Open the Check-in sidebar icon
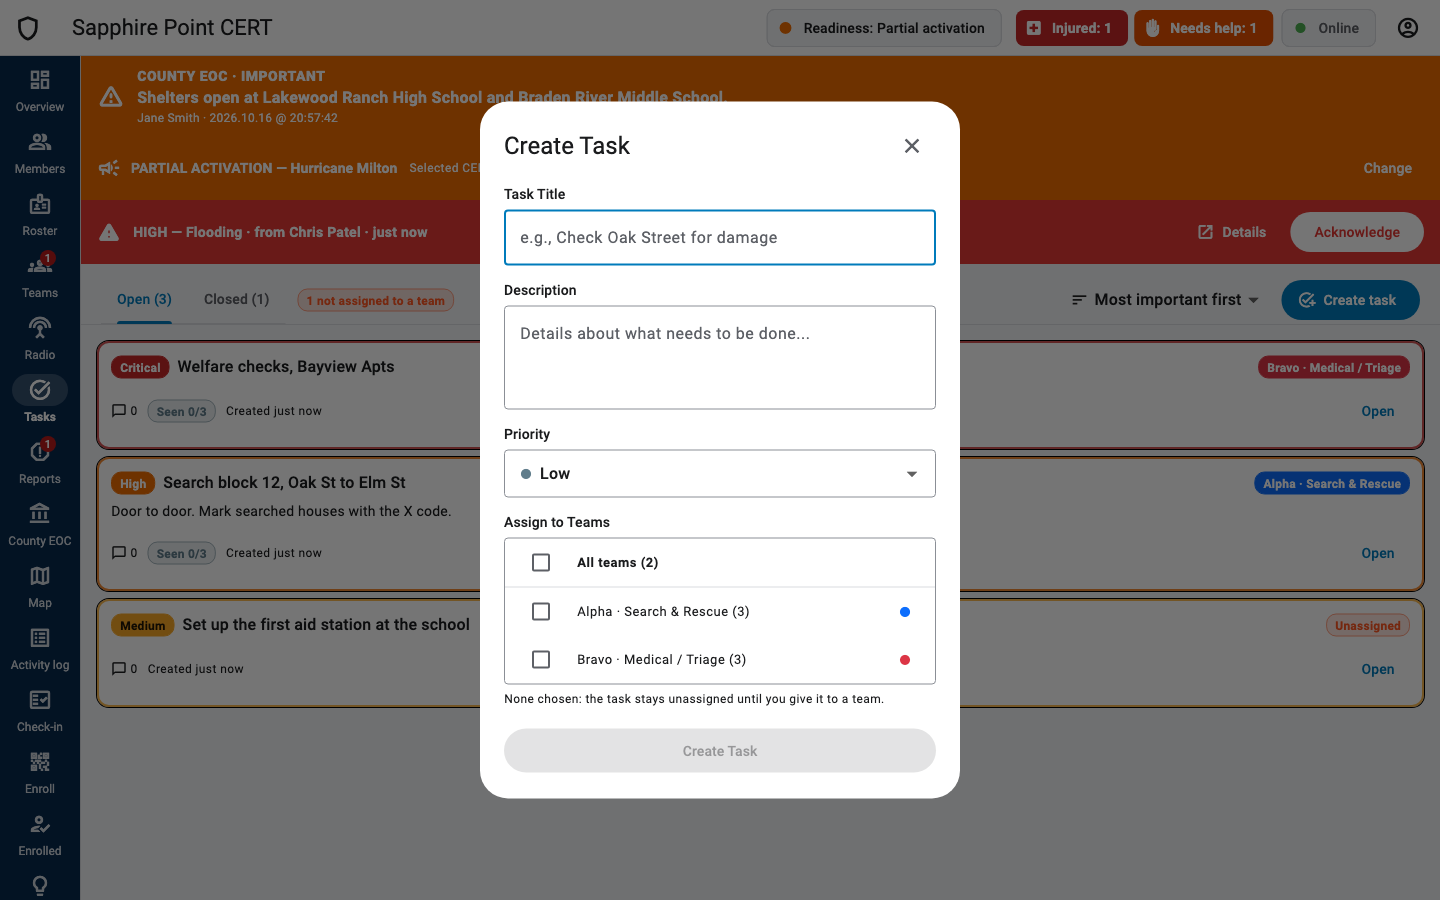 click(x=40, y=700)
